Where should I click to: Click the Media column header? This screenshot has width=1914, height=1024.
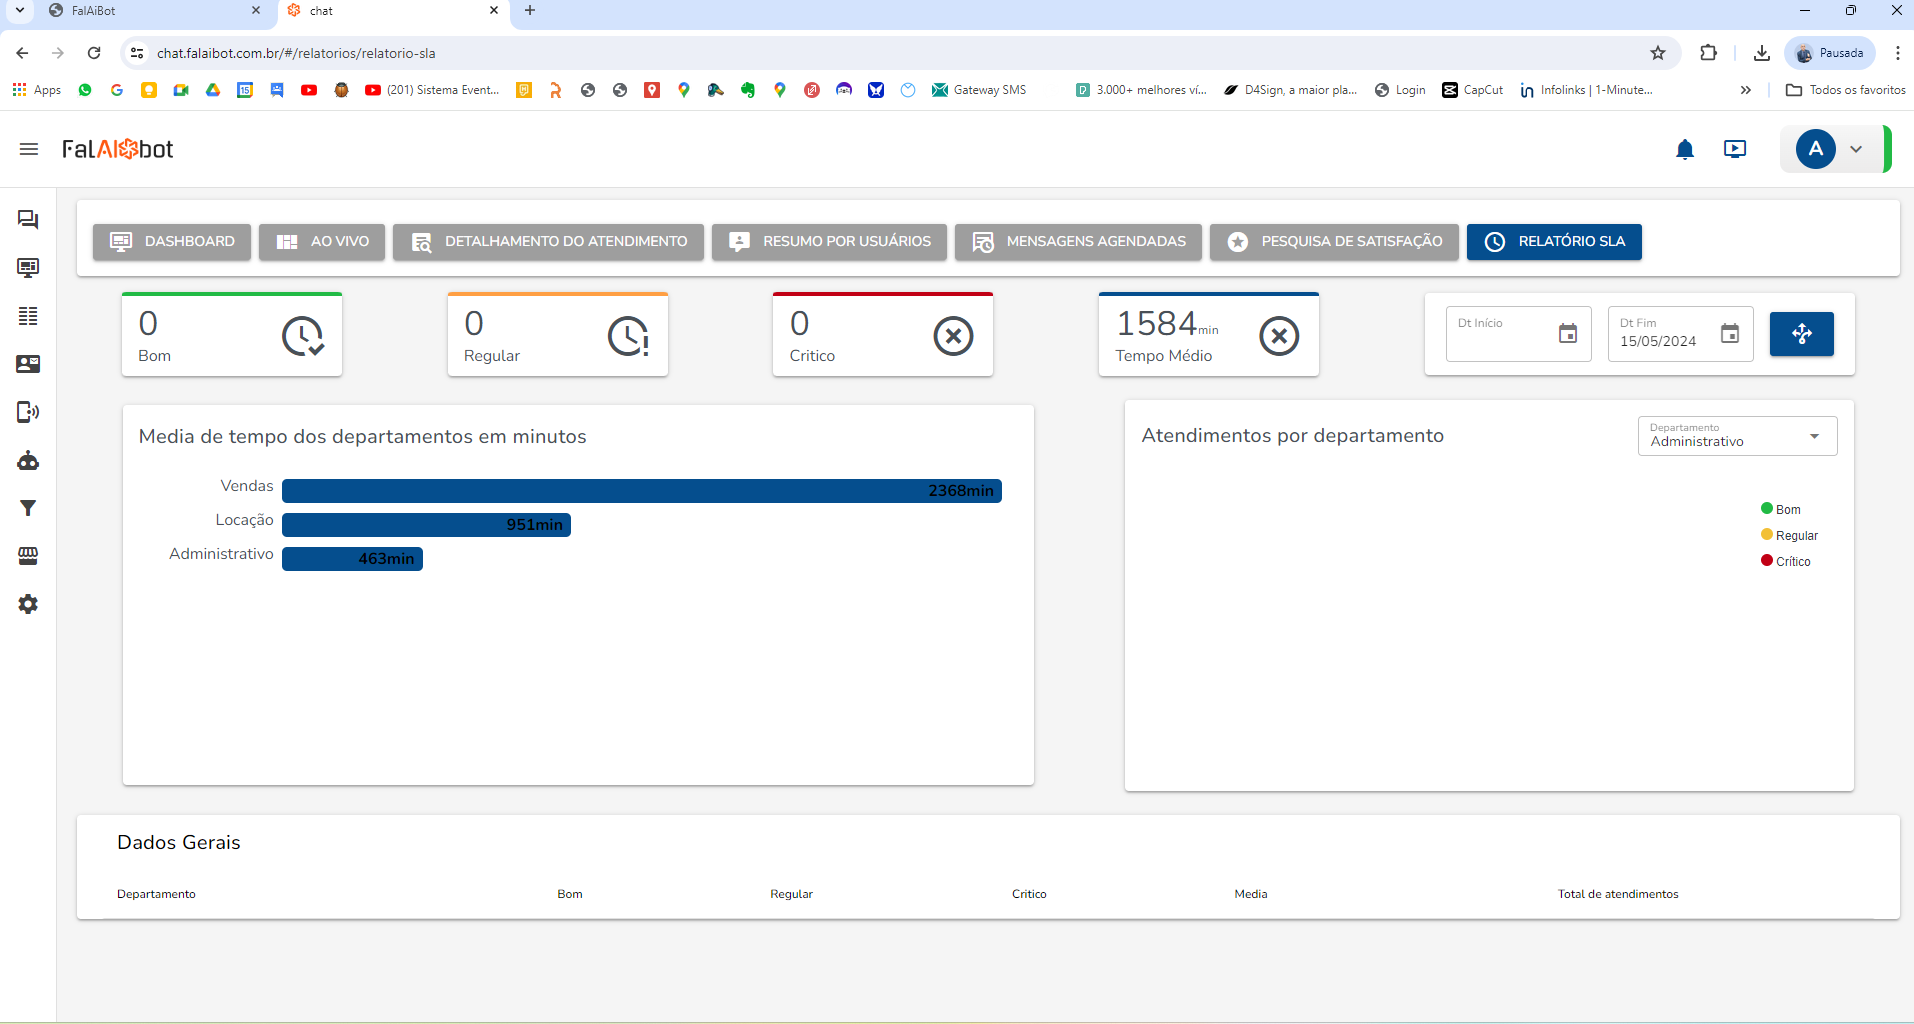pyautogui.click(x=1251, y=894)
